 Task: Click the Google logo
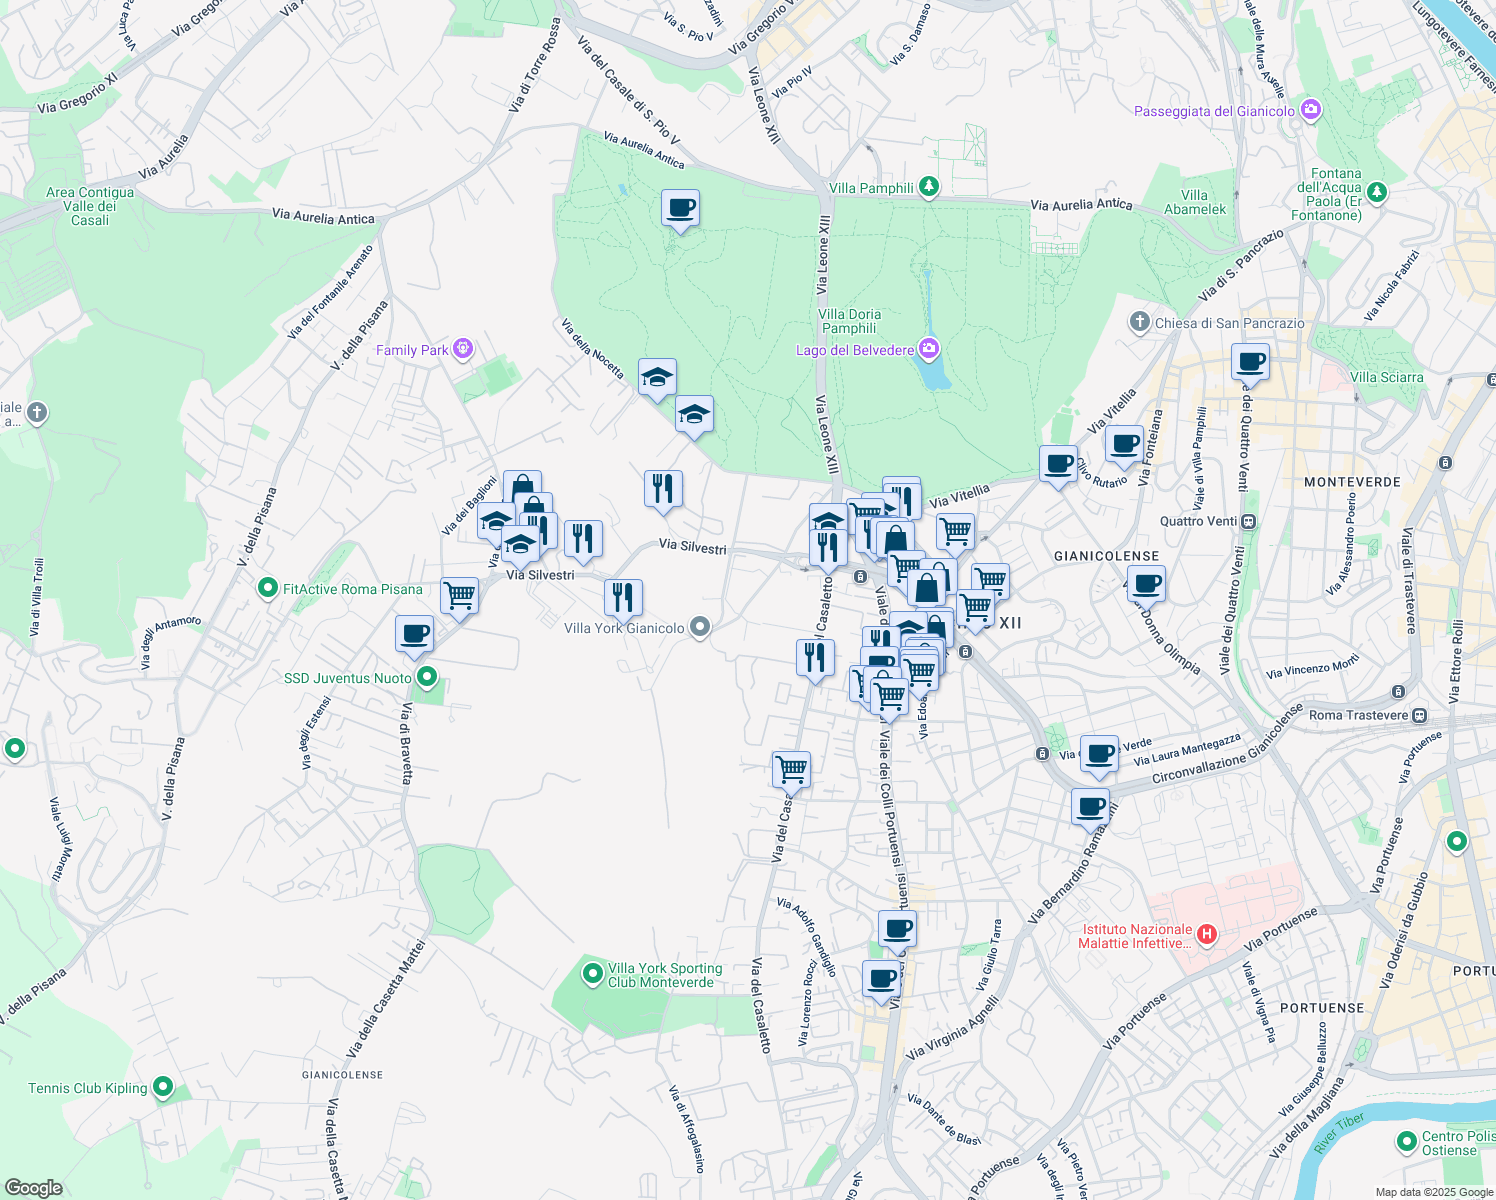point(34,1187)
